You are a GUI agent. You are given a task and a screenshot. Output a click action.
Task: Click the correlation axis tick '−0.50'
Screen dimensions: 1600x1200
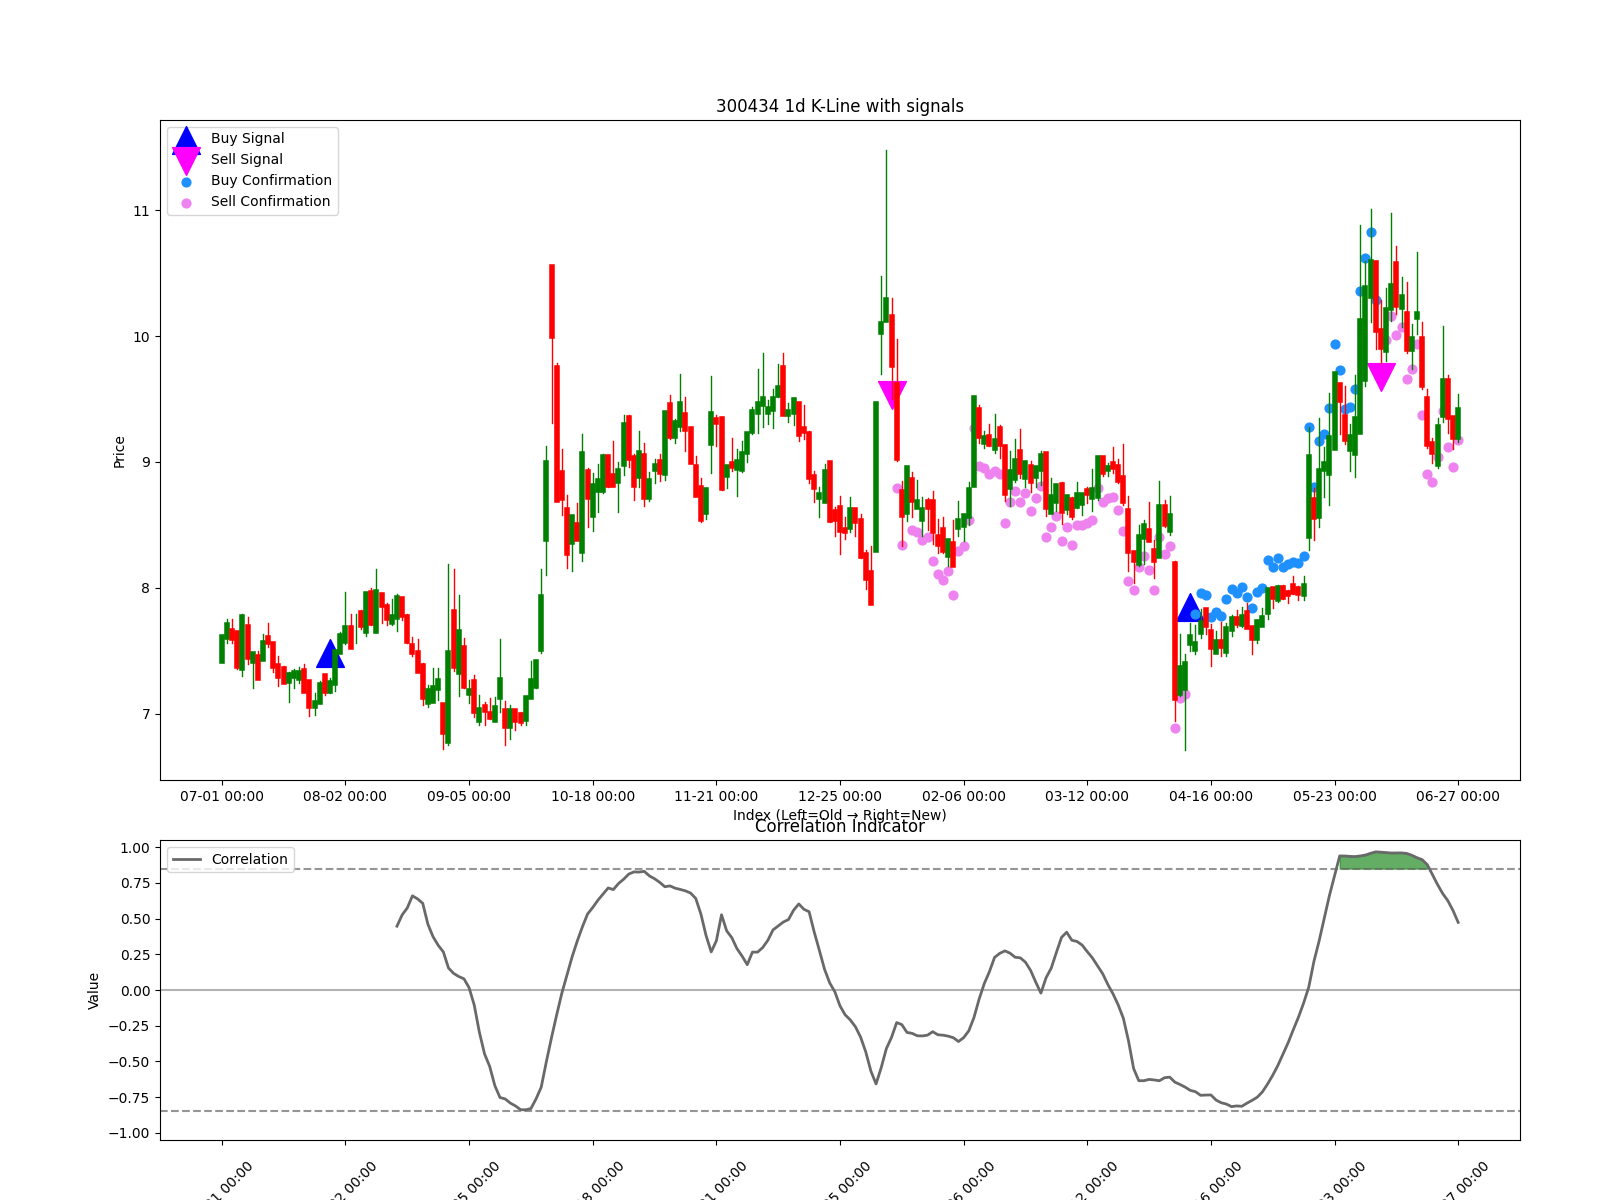129,1062
